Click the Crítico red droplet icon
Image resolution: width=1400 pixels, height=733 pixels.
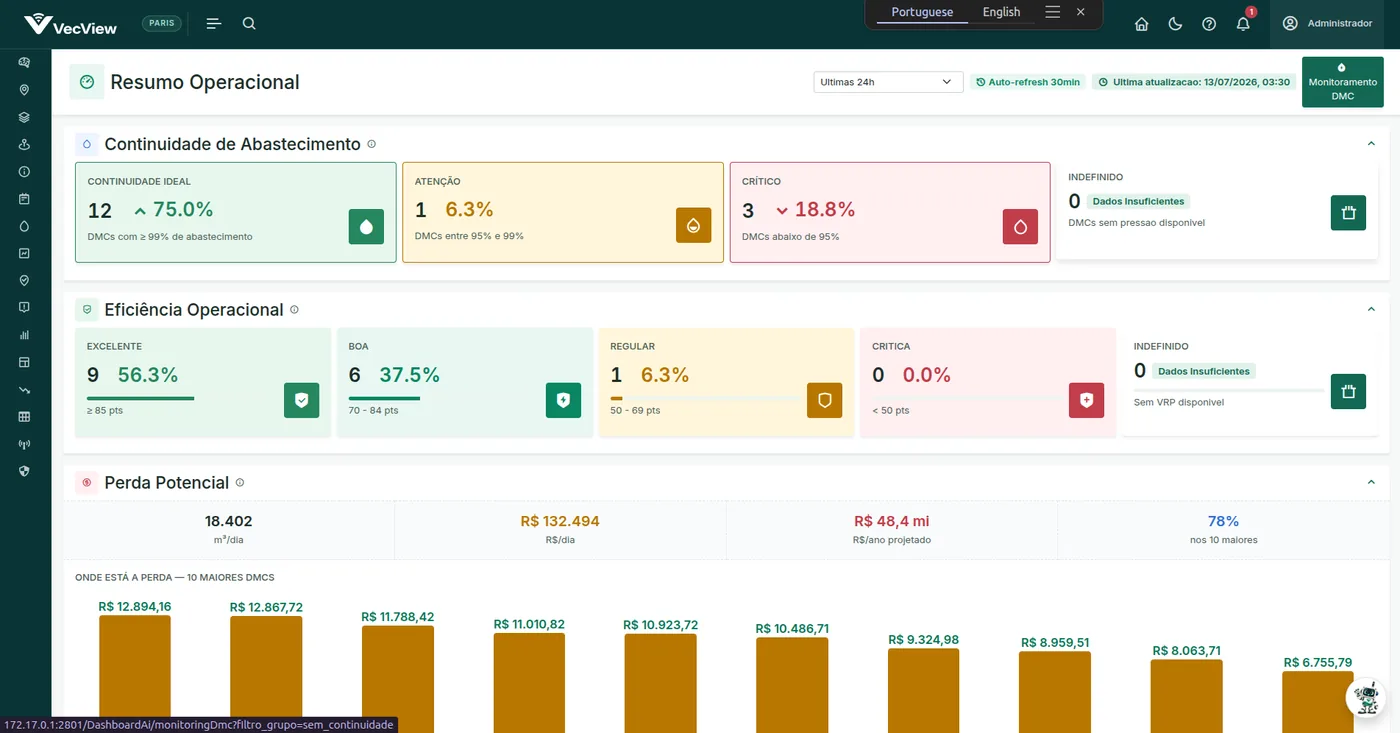pyautogui.click(x=1020, y=227)
